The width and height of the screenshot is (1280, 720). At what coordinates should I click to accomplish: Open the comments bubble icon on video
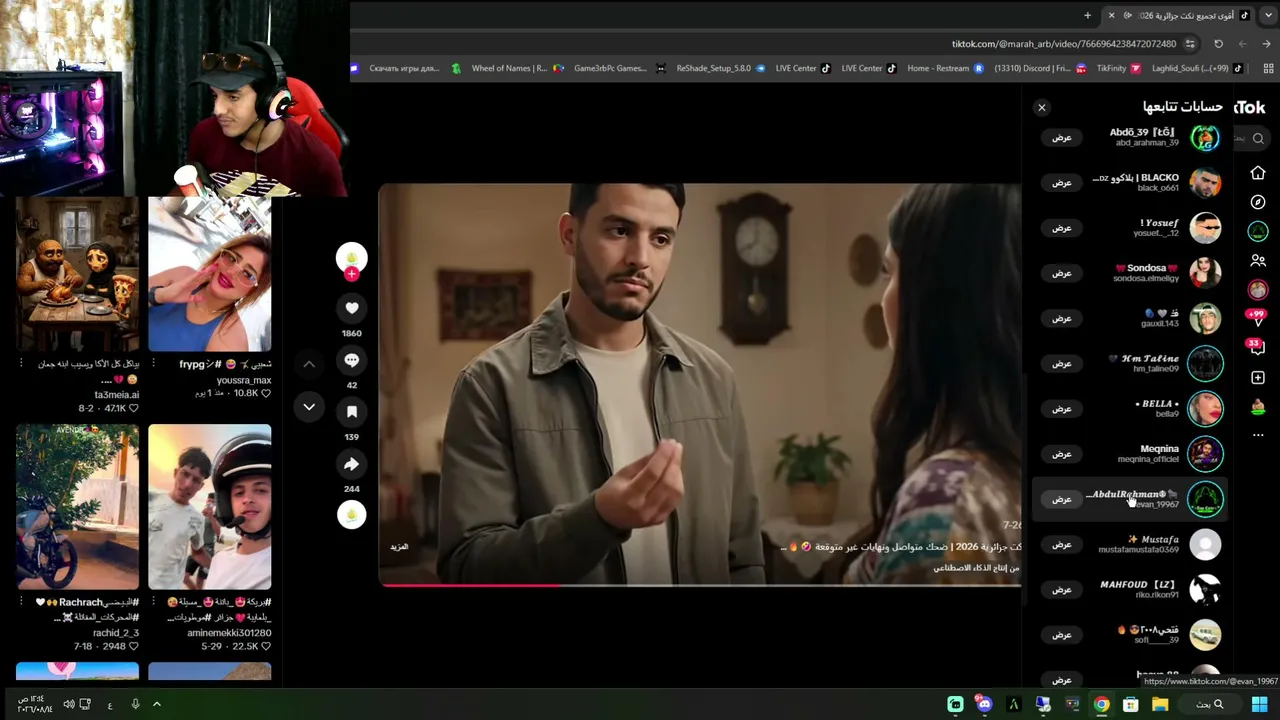click(352, 360)
